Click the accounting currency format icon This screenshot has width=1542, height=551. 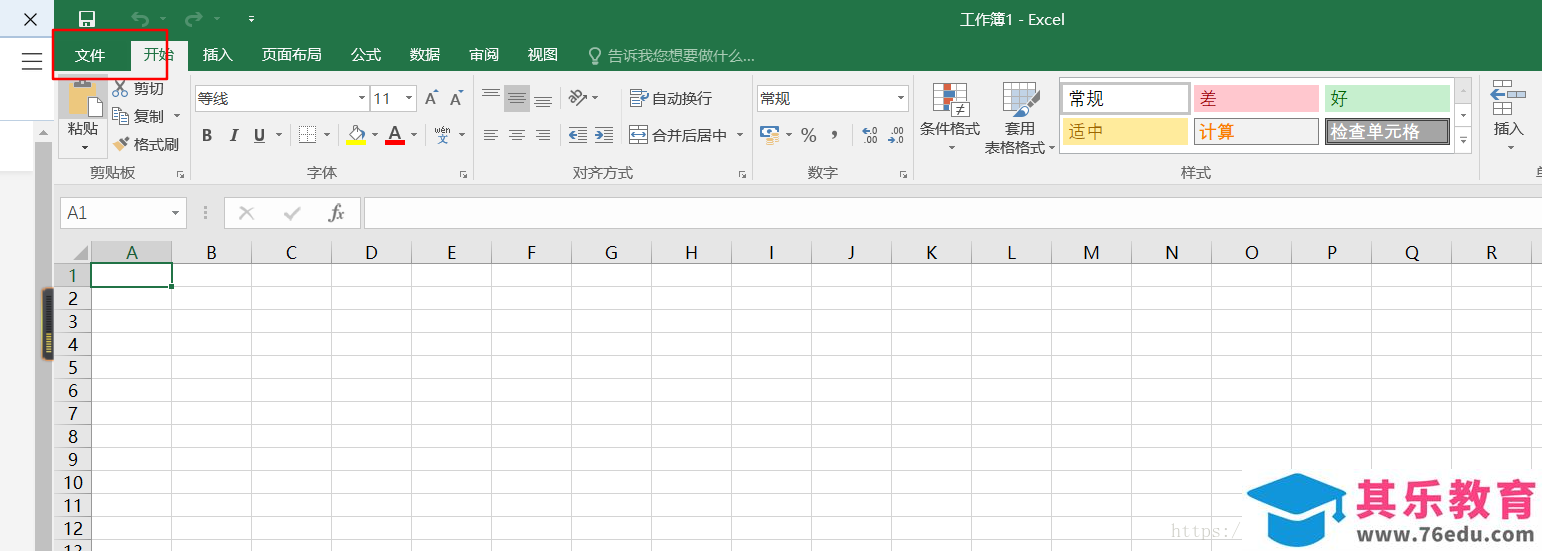tap(769, 135)
